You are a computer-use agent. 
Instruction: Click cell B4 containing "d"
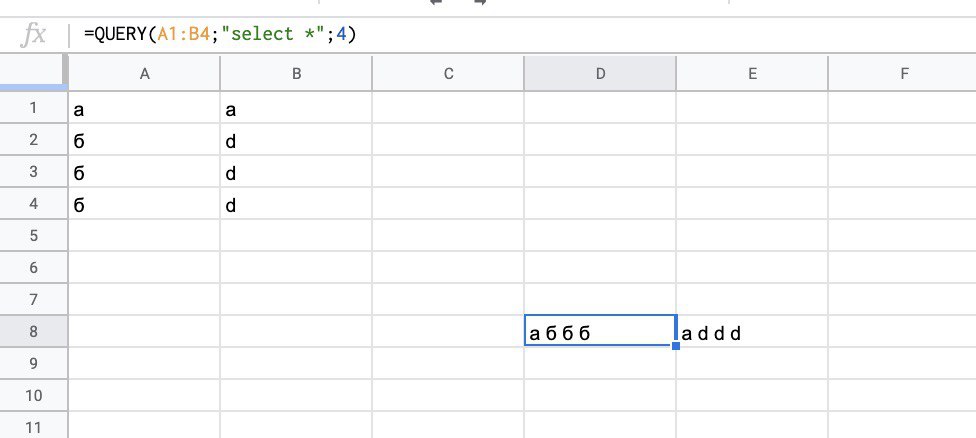coord(296,203)
